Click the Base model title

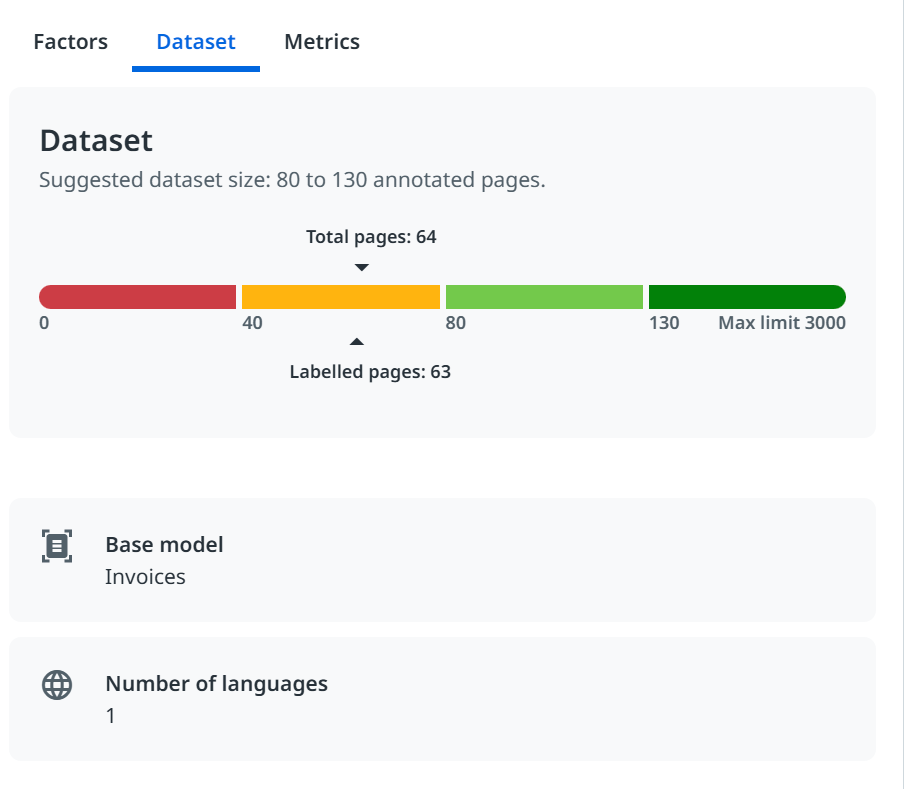pyautogui.click(x=164, y=545)
